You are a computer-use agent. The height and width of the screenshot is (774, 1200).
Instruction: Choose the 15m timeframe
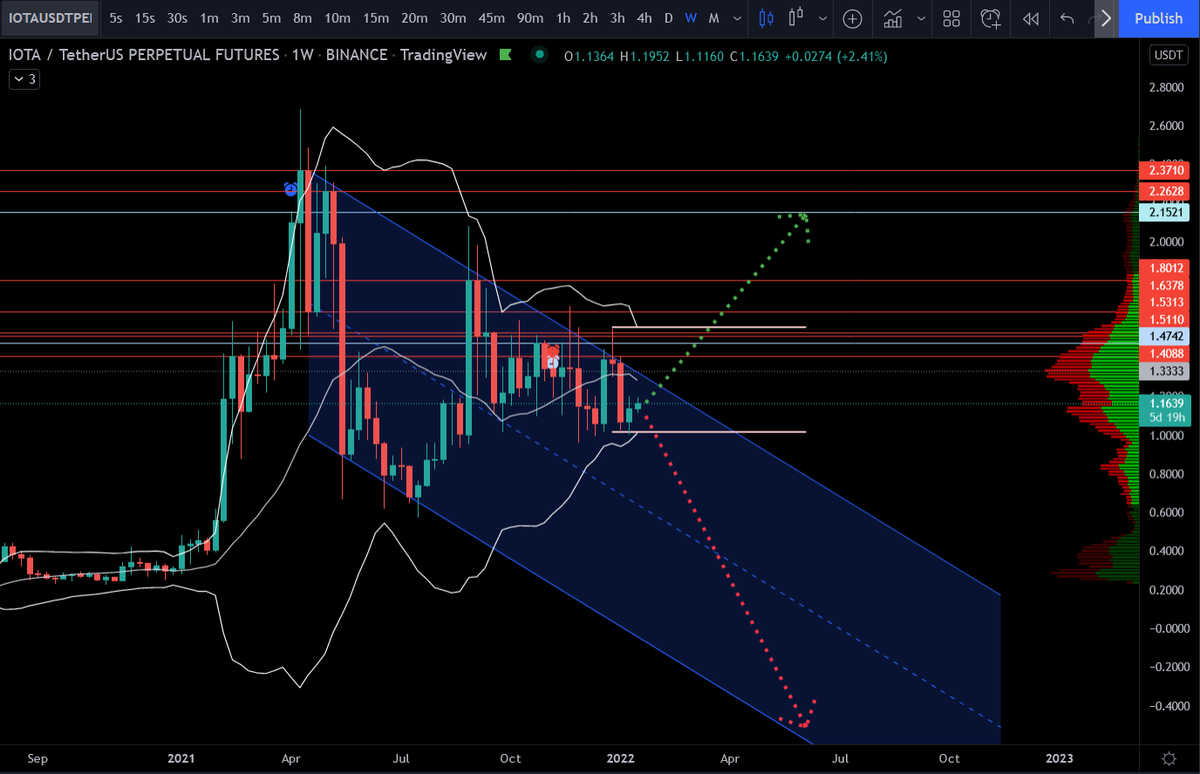376,18
